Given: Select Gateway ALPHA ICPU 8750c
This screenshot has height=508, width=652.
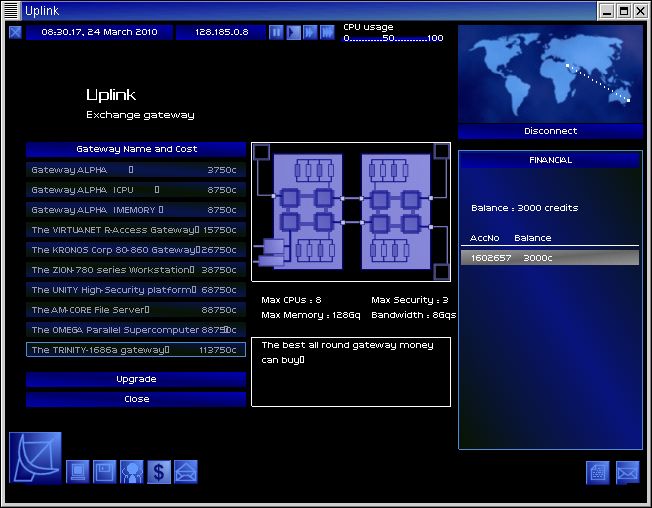Looking at the screenshot, I should coord(136,190).
